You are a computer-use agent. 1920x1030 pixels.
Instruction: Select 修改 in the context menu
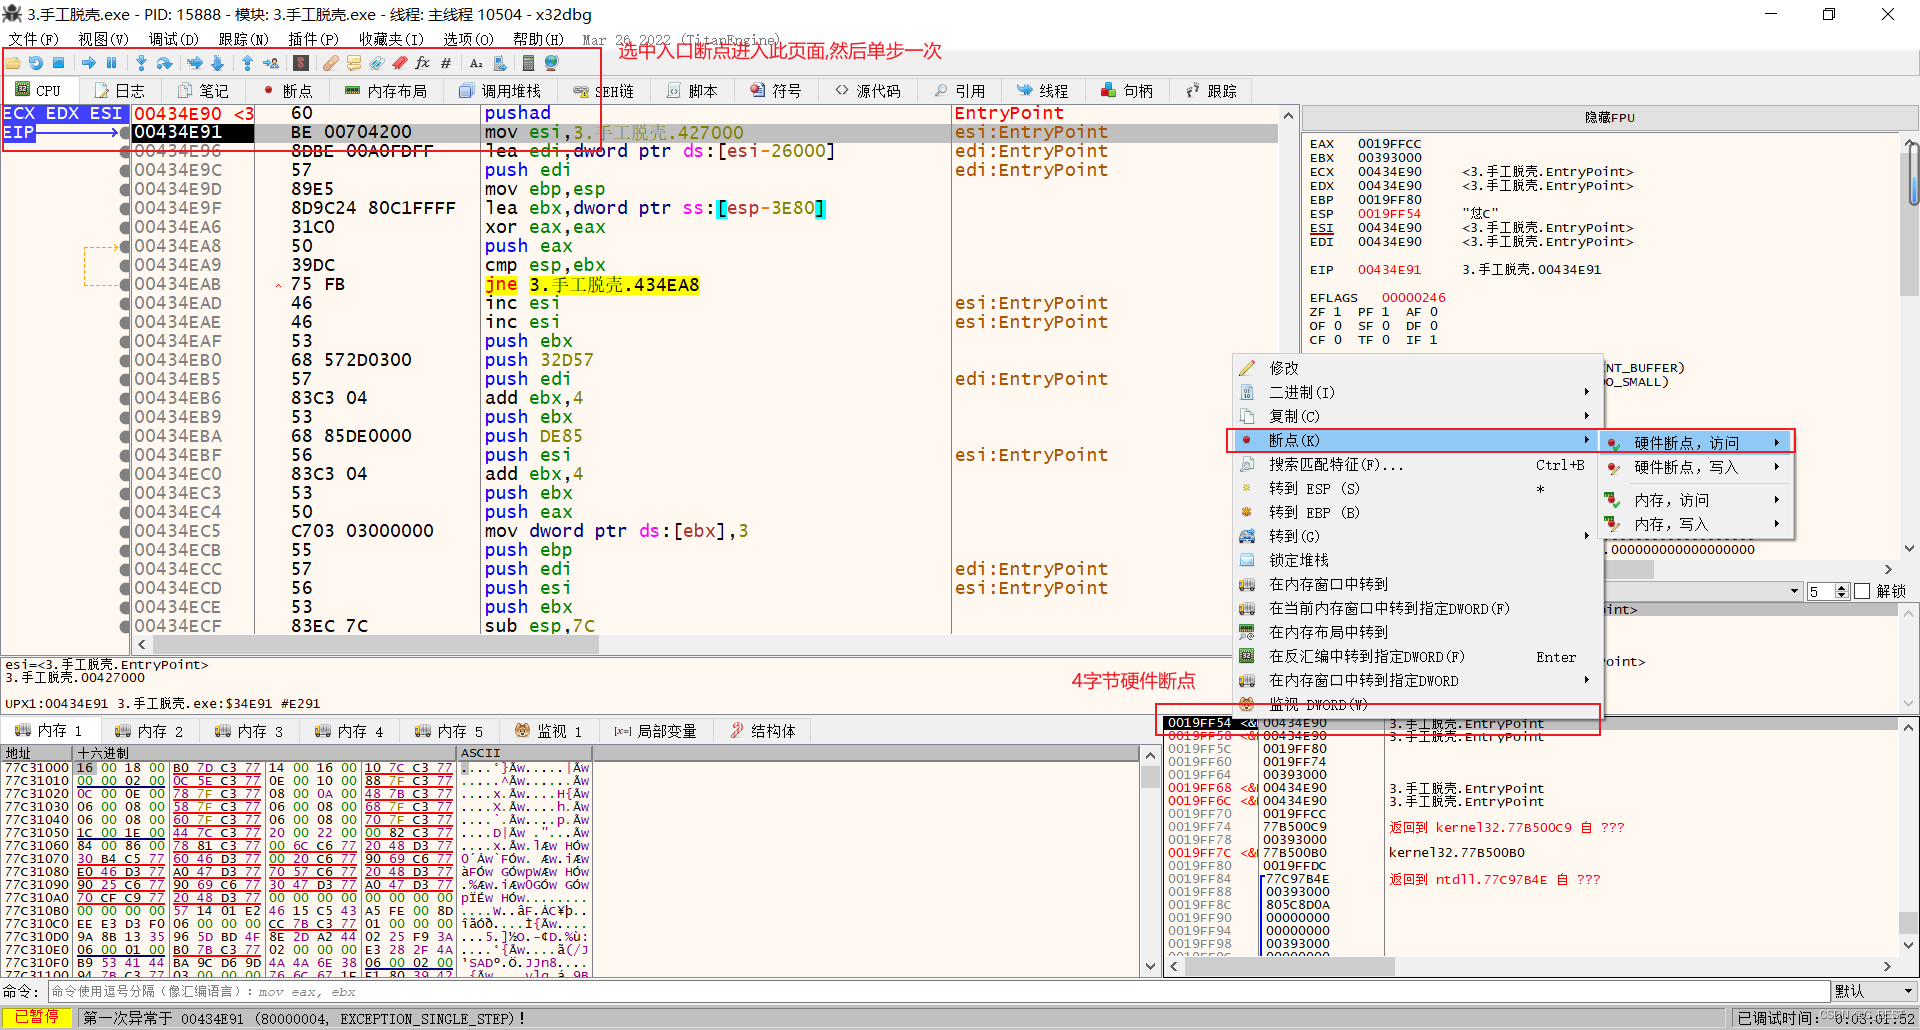pos(1417,368)
